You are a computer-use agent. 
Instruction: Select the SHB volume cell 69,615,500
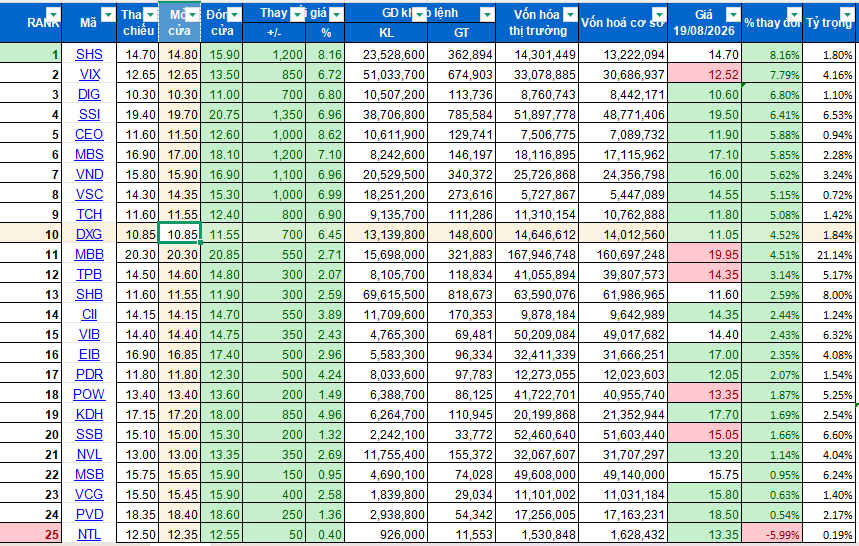(386, 295)
